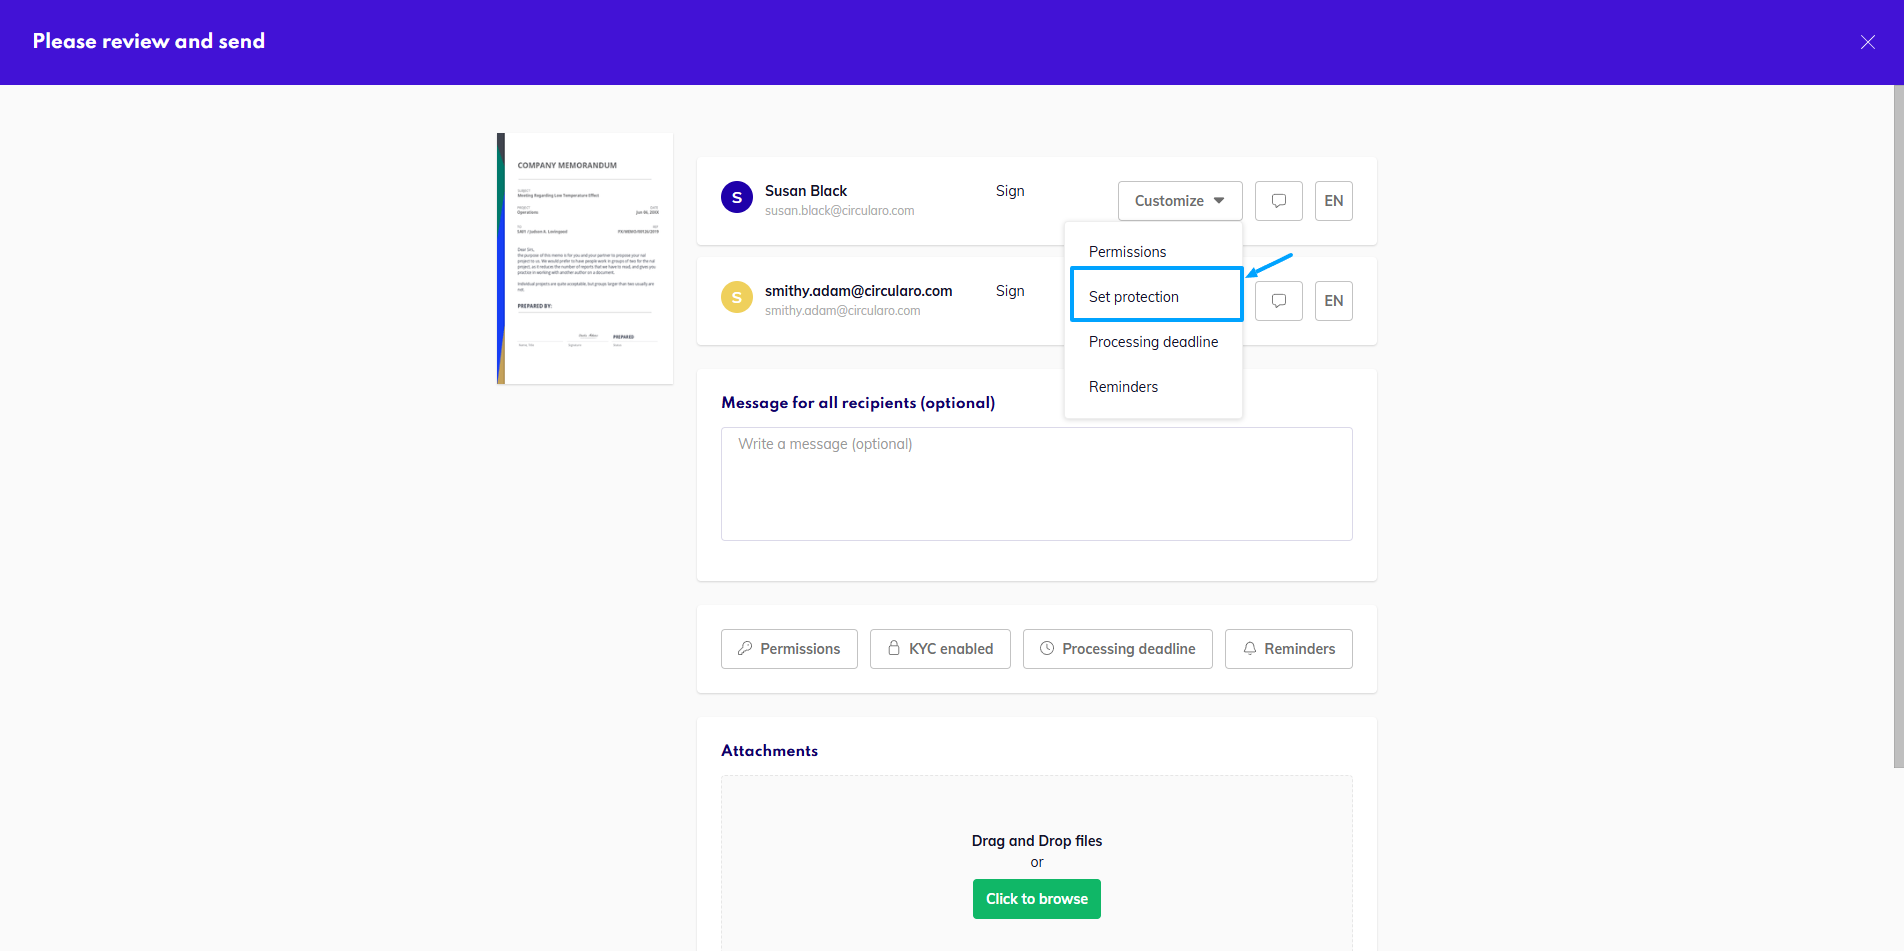Toggle the KYC enabled button
This screenshot has height=951, width=1904.
point(940,649)
